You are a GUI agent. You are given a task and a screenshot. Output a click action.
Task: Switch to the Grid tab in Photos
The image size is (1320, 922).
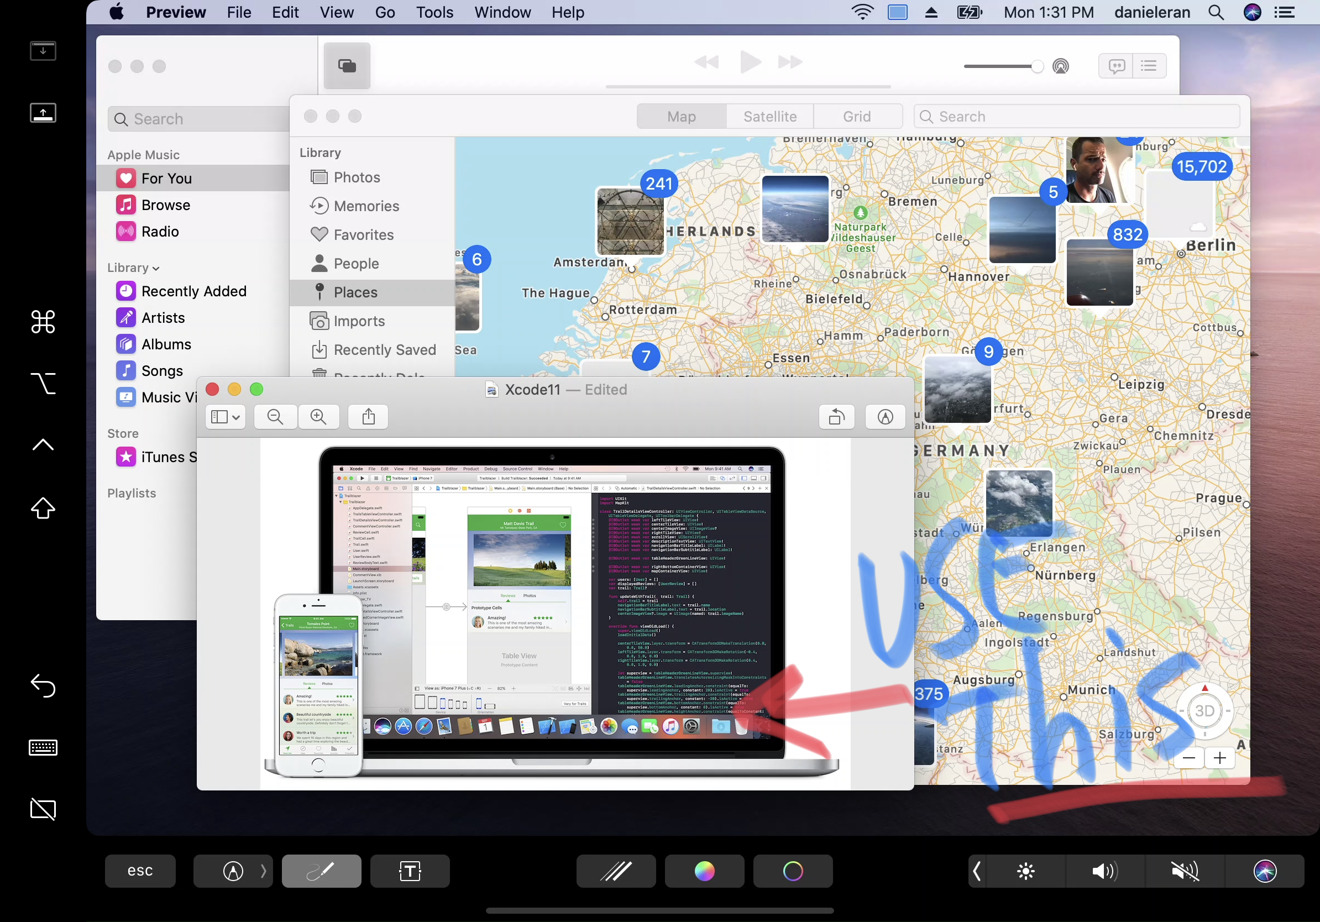(858, 116)
